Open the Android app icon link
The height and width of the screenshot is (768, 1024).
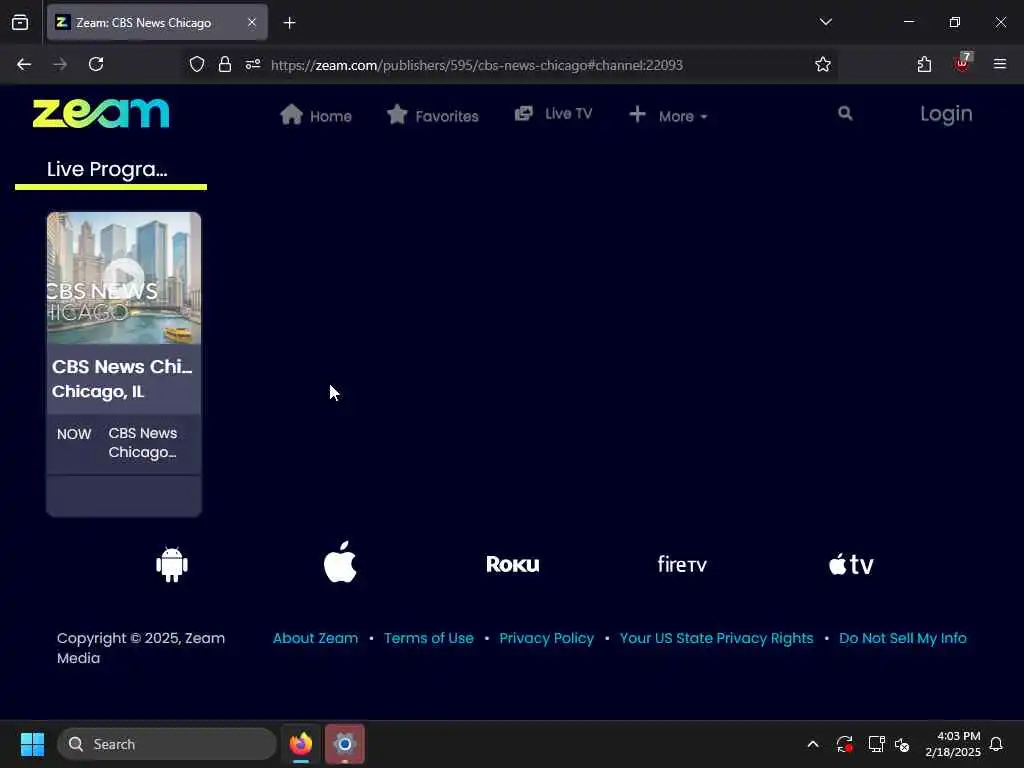click(172, 564)
